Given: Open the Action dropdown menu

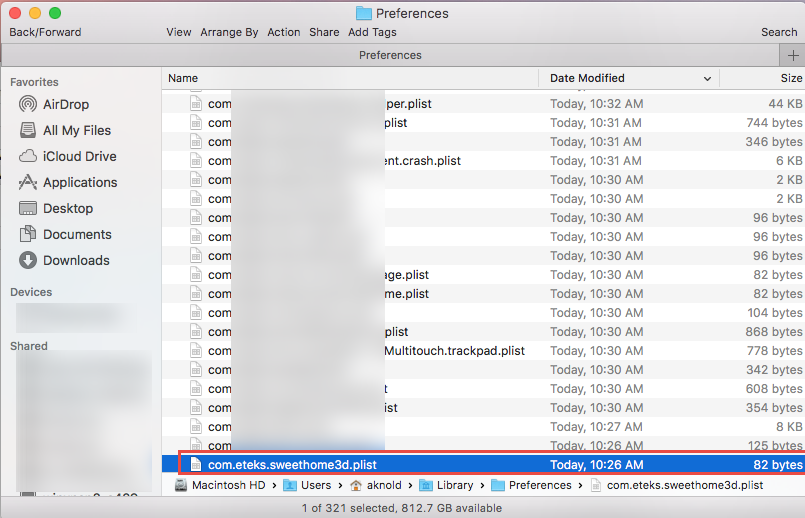Looking at the screenshot, I should [284, 32].
